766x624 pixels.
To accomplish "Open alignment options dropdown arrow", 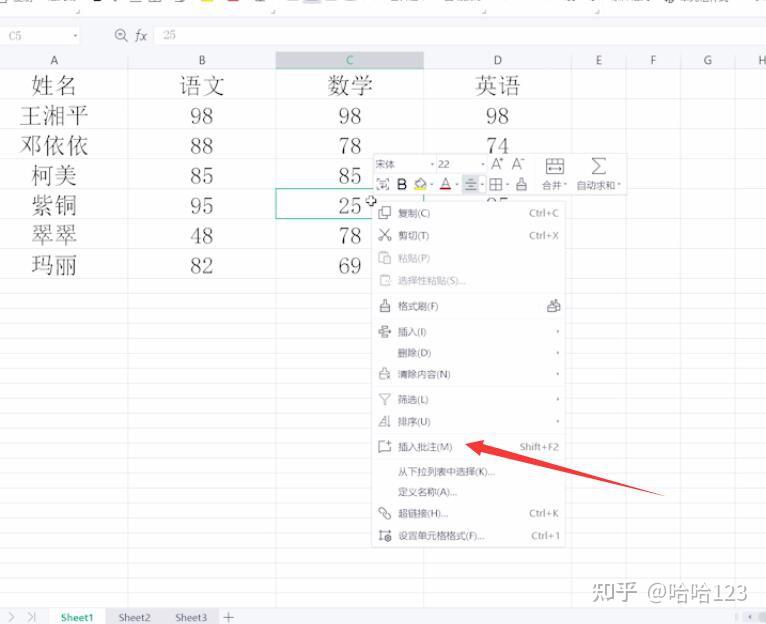I will 482,185.
